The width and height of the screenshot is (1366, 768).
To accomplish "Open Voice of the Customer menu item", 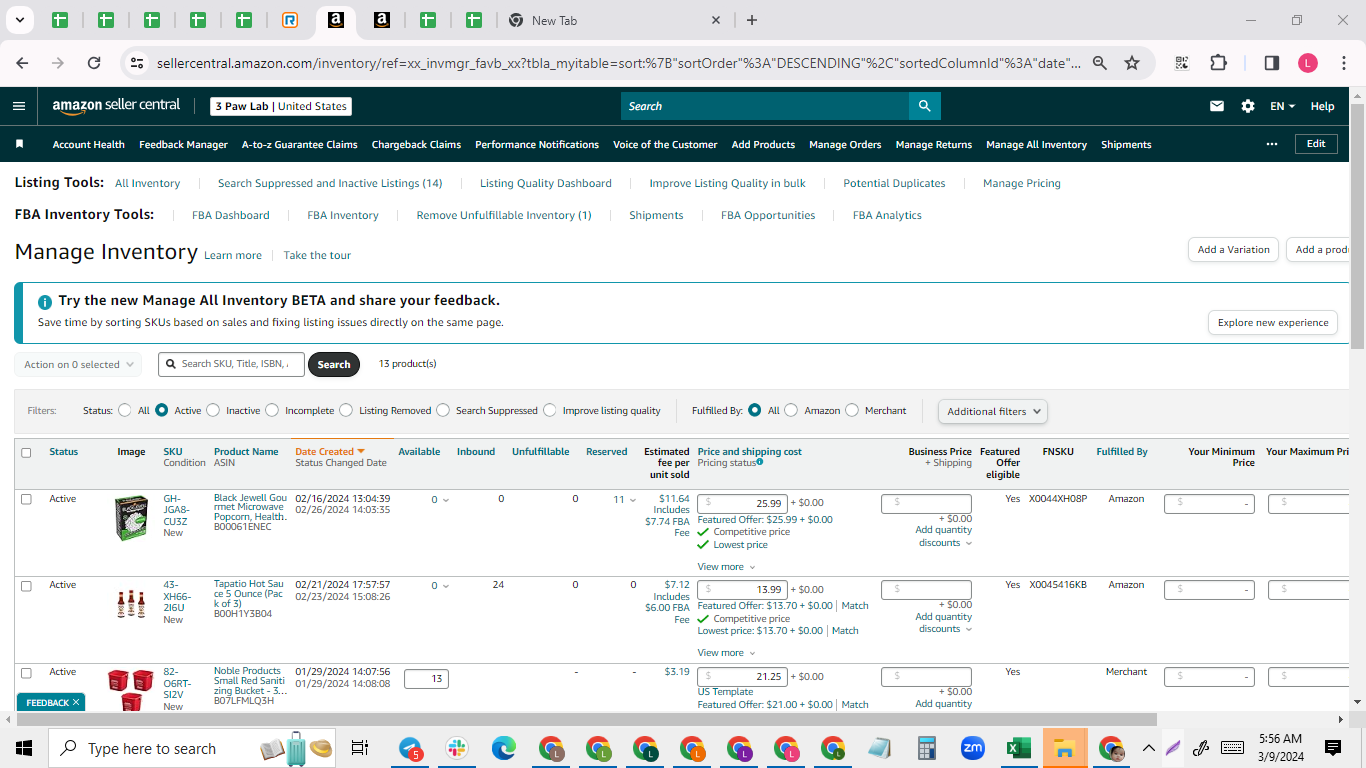I will pyautogui.click(x=665, y=144).
